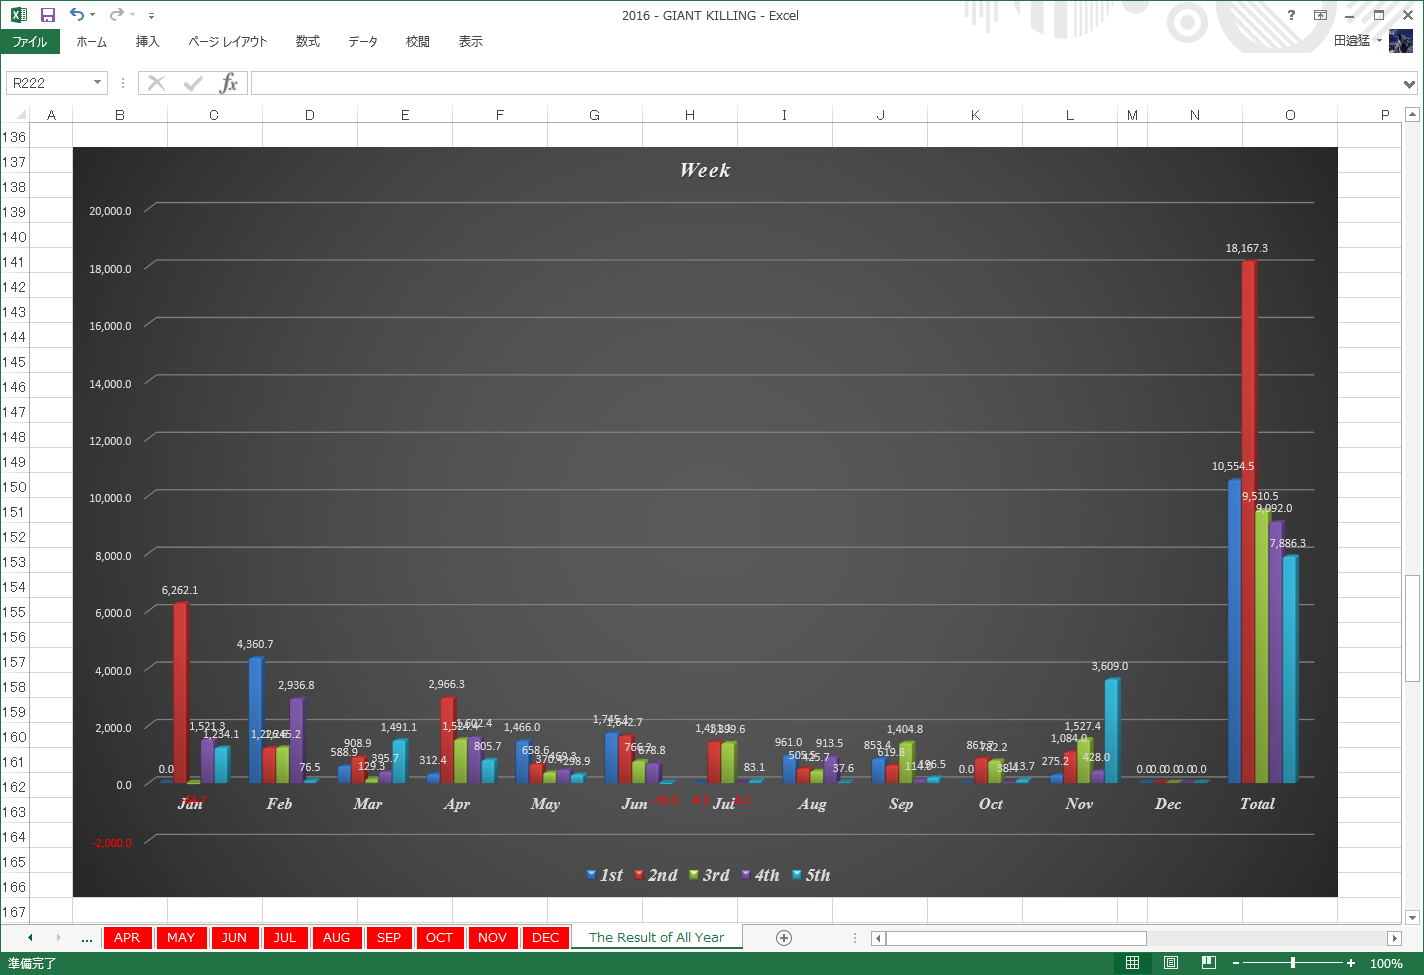Switch to Normal view in the status bar
This screenshot has height=975, width=1424.
[1132, 963]
